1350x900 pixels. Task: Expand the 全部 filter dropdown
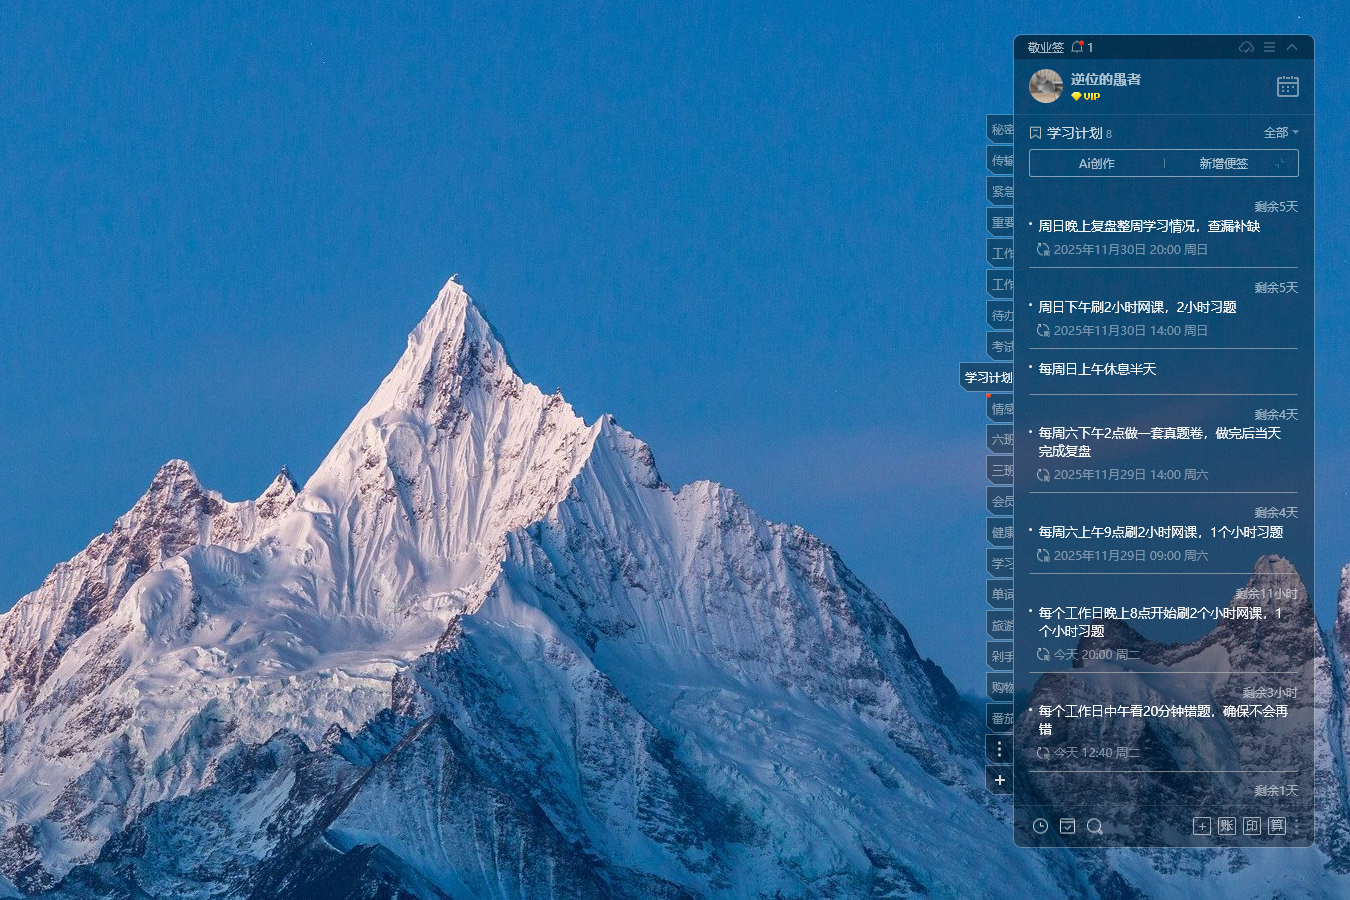coord(1281,133)
